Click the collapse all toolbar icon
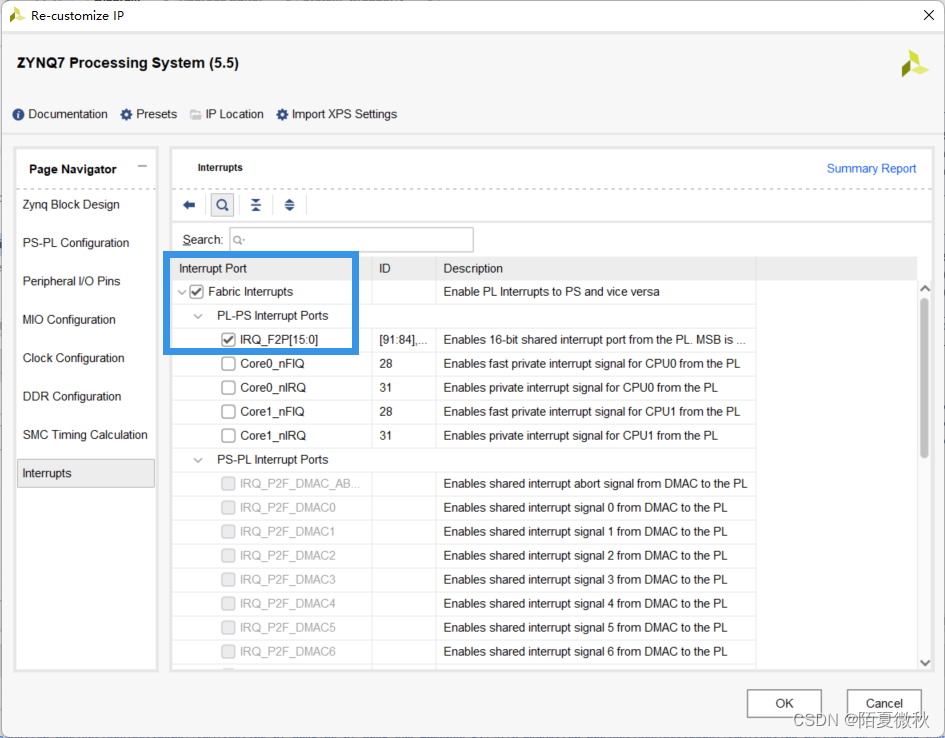 pos(256,205)
